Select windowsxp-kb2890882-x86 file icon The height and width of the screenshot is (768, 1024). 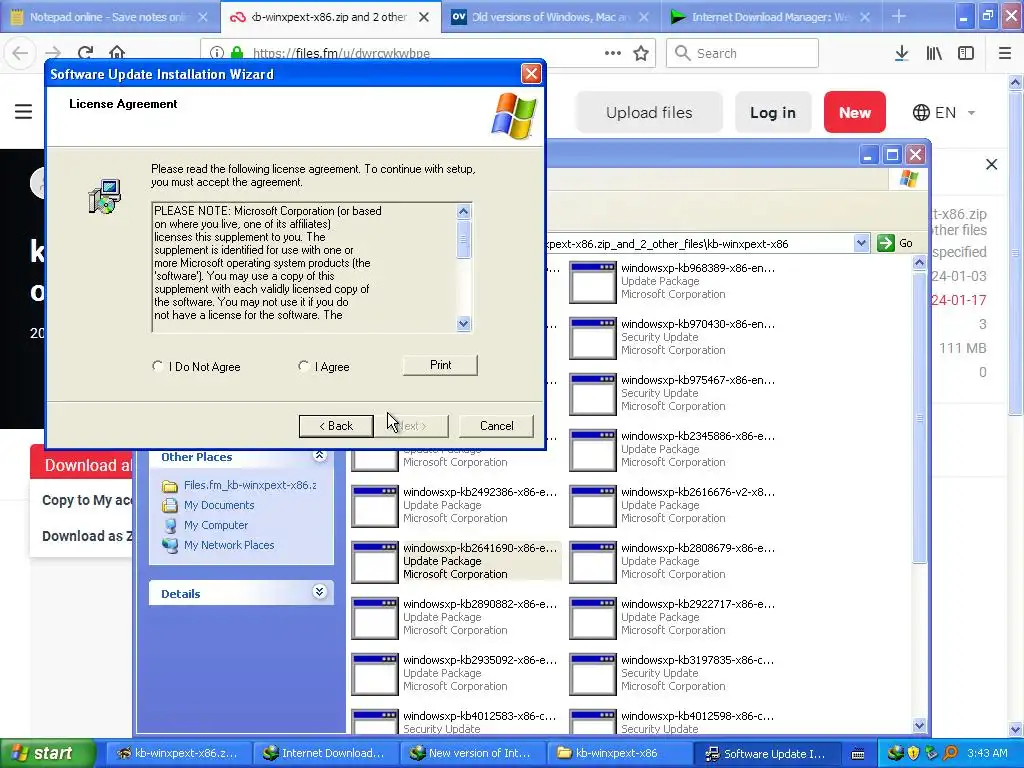374,618
